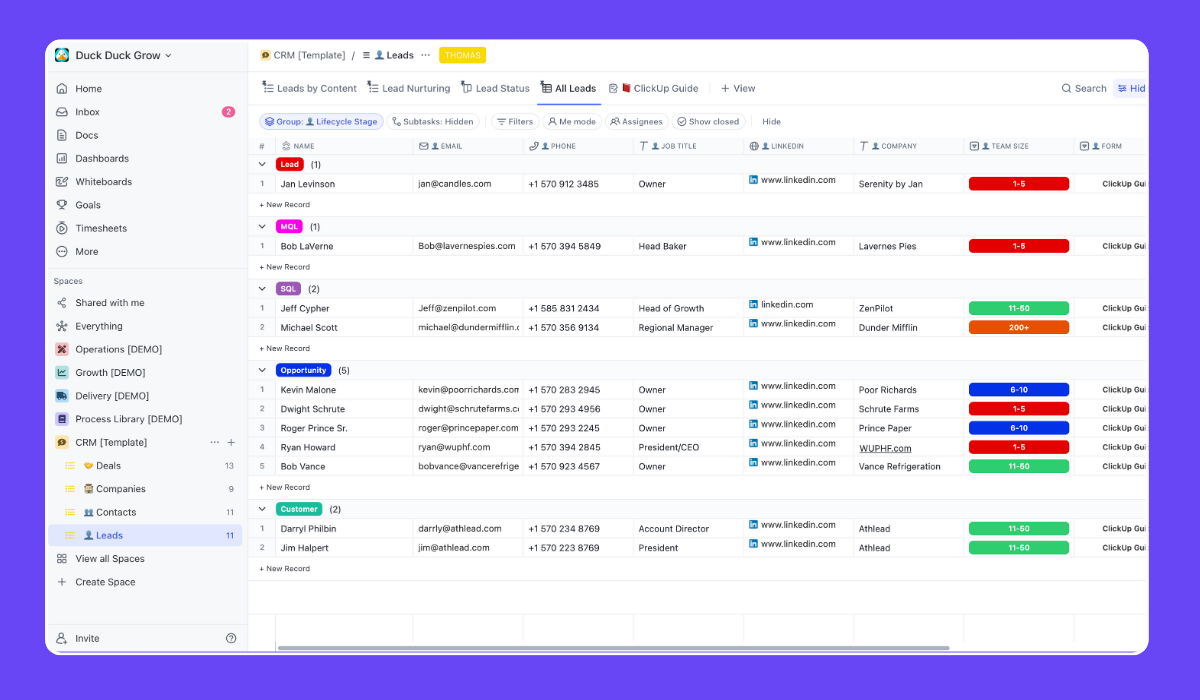Open Dashboards from the sidebar
Image resolution: width=1200 pixels, height=700 pixels.
98,158
